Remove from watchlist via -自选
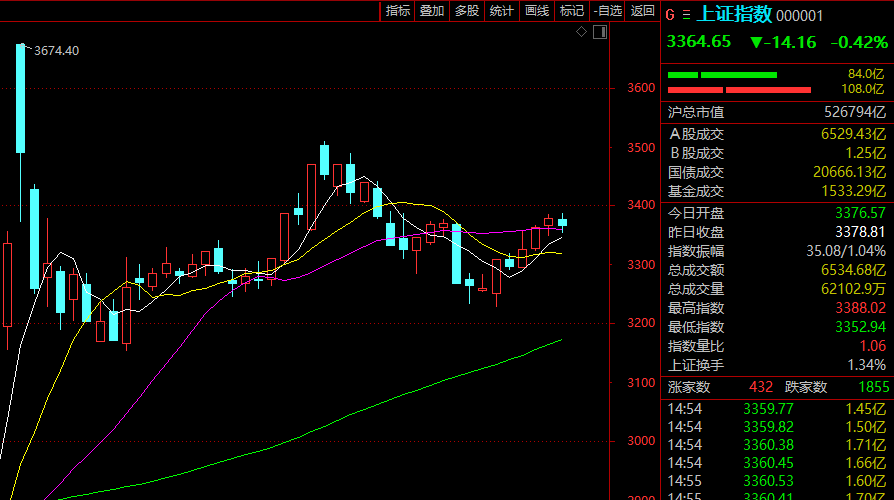This screenshot has height=500, width=894. point(607,11)
